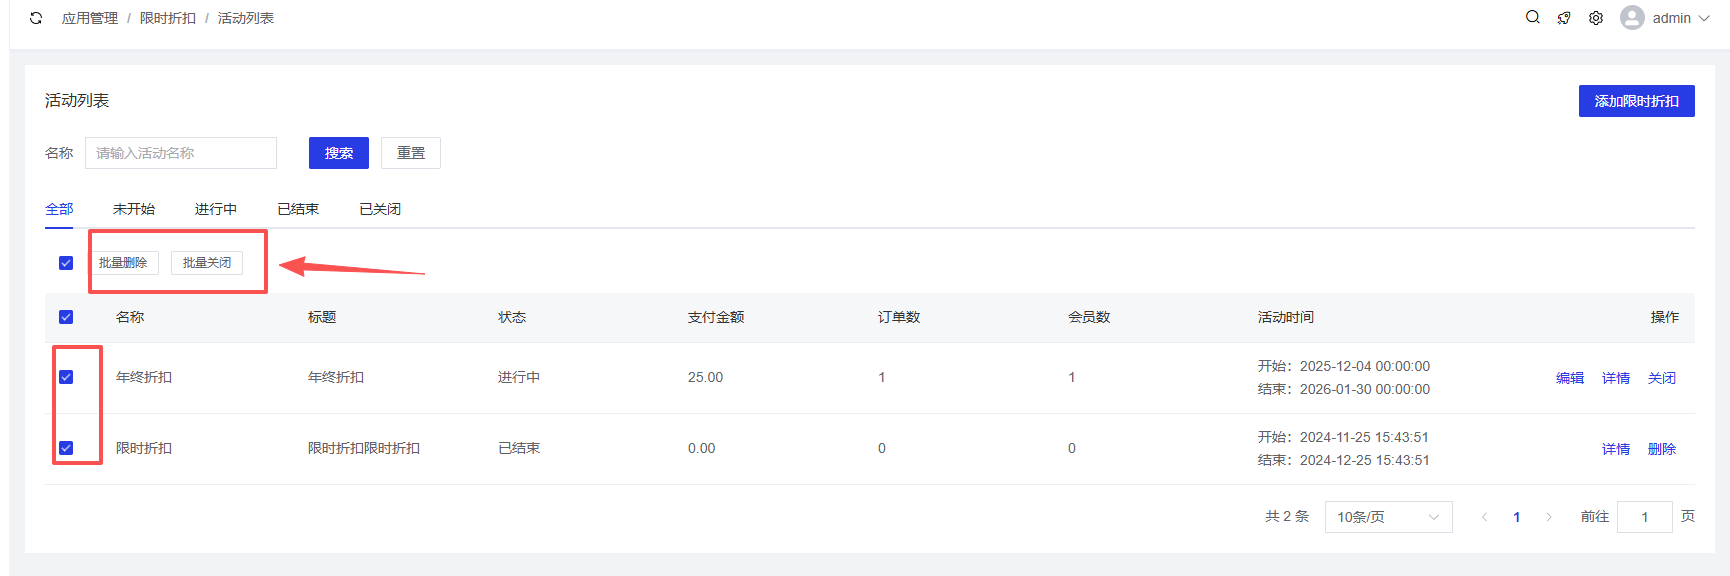This screenshot has width=1730, height=576.
Task: Switch to the 进行中 tab
Action: (216, 209)
